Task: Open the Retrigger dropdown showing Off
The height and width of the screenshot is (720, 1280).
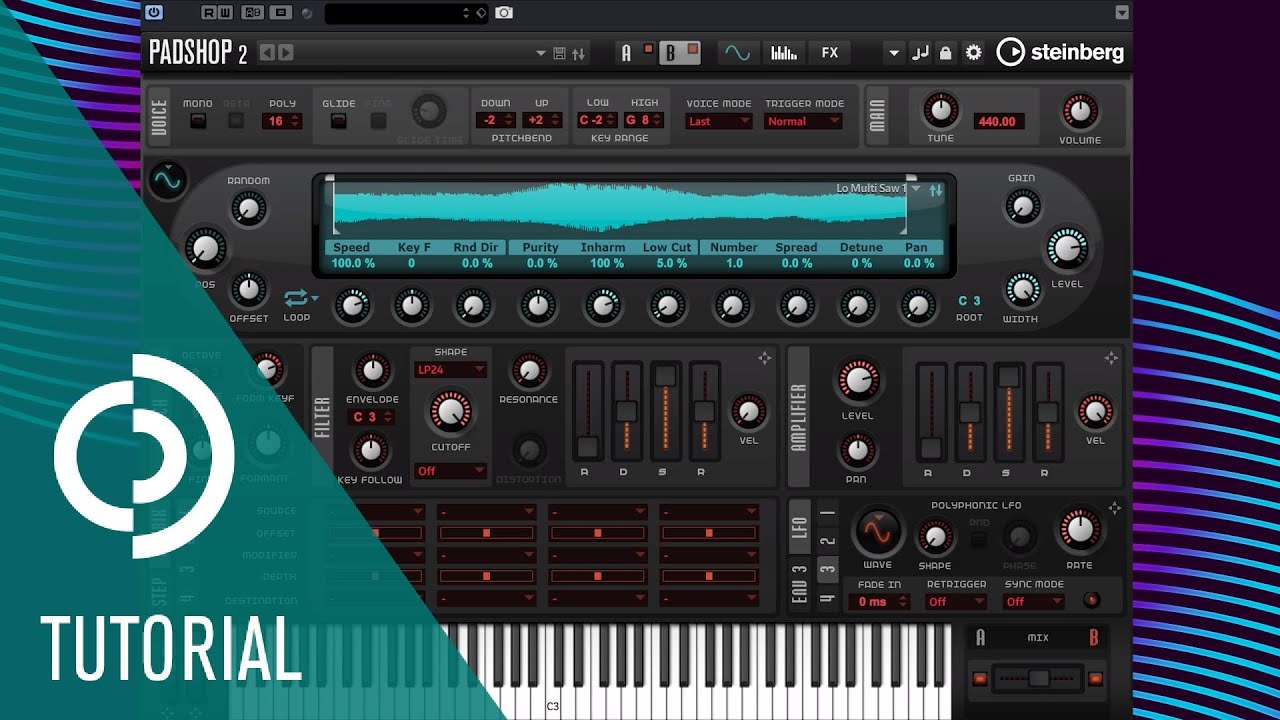Action: tap(956, 601)
